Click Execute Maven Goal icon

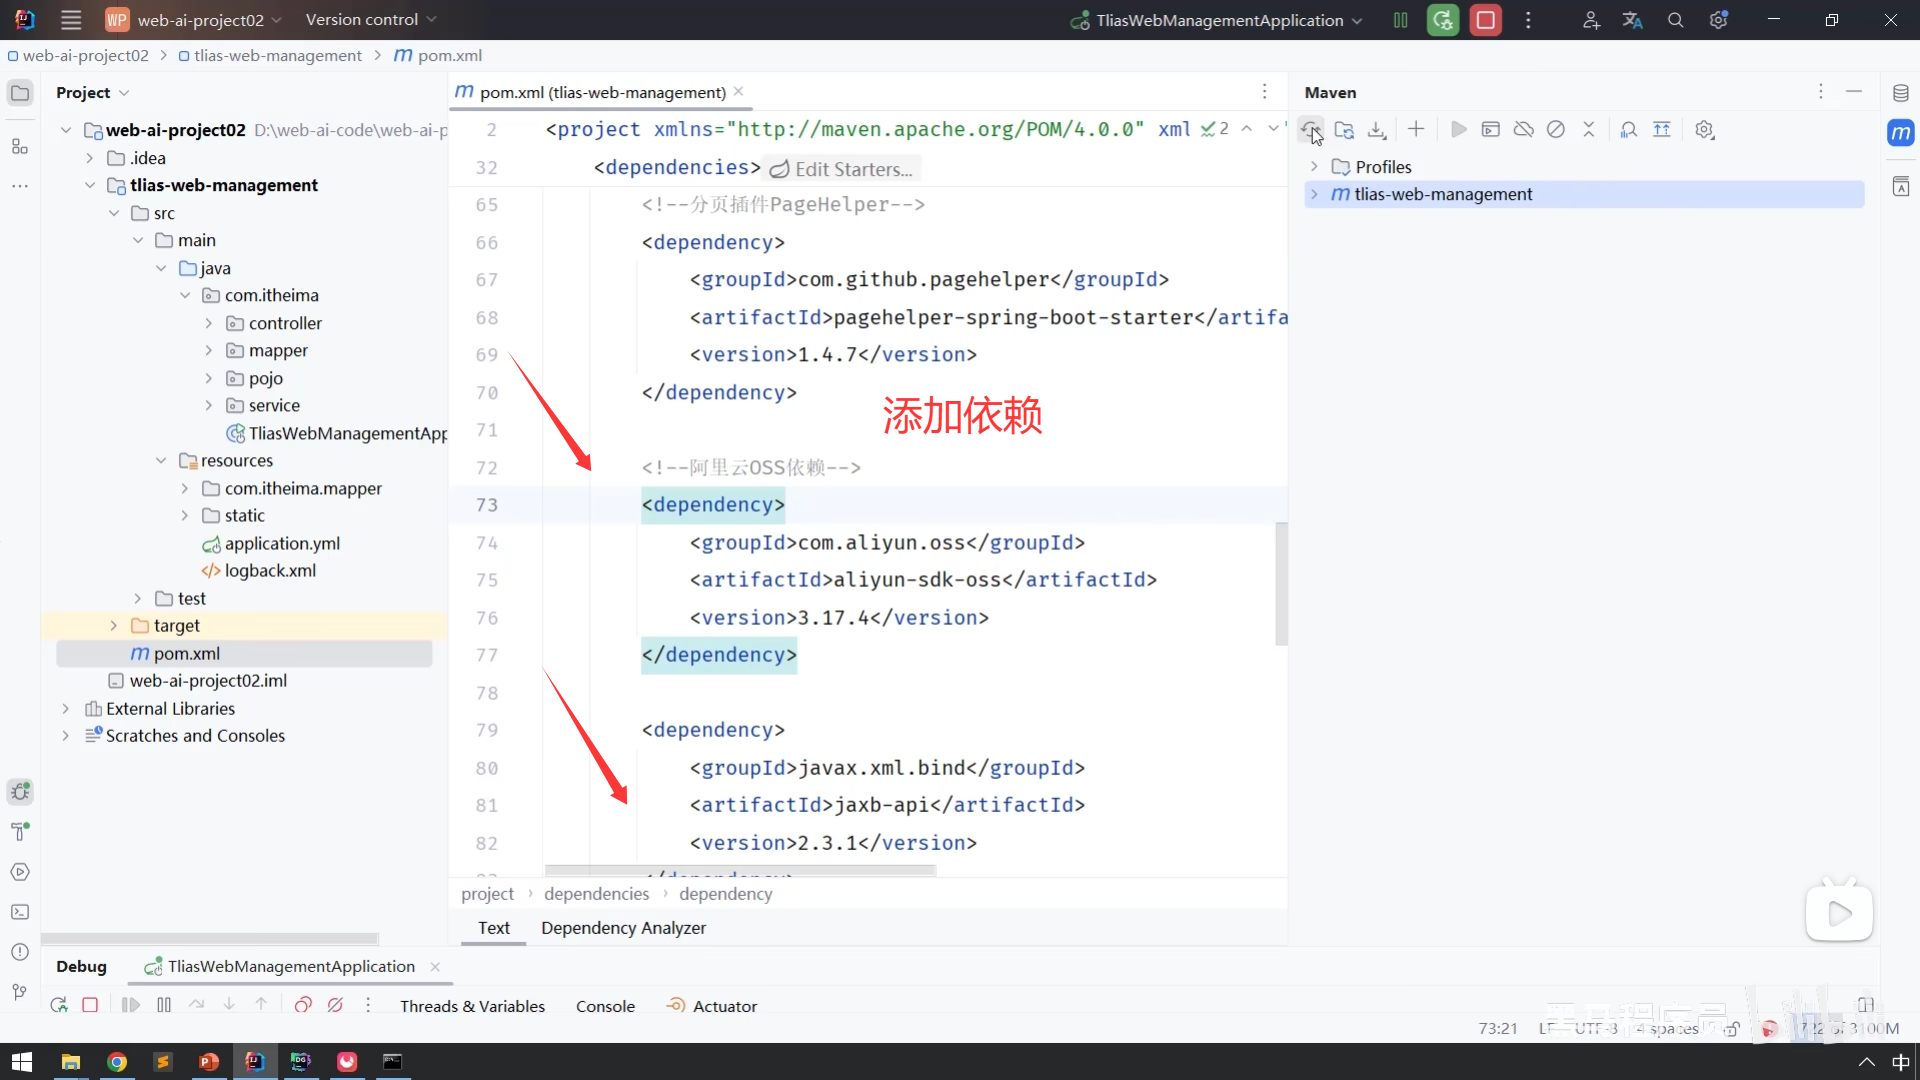point(1491,130)
